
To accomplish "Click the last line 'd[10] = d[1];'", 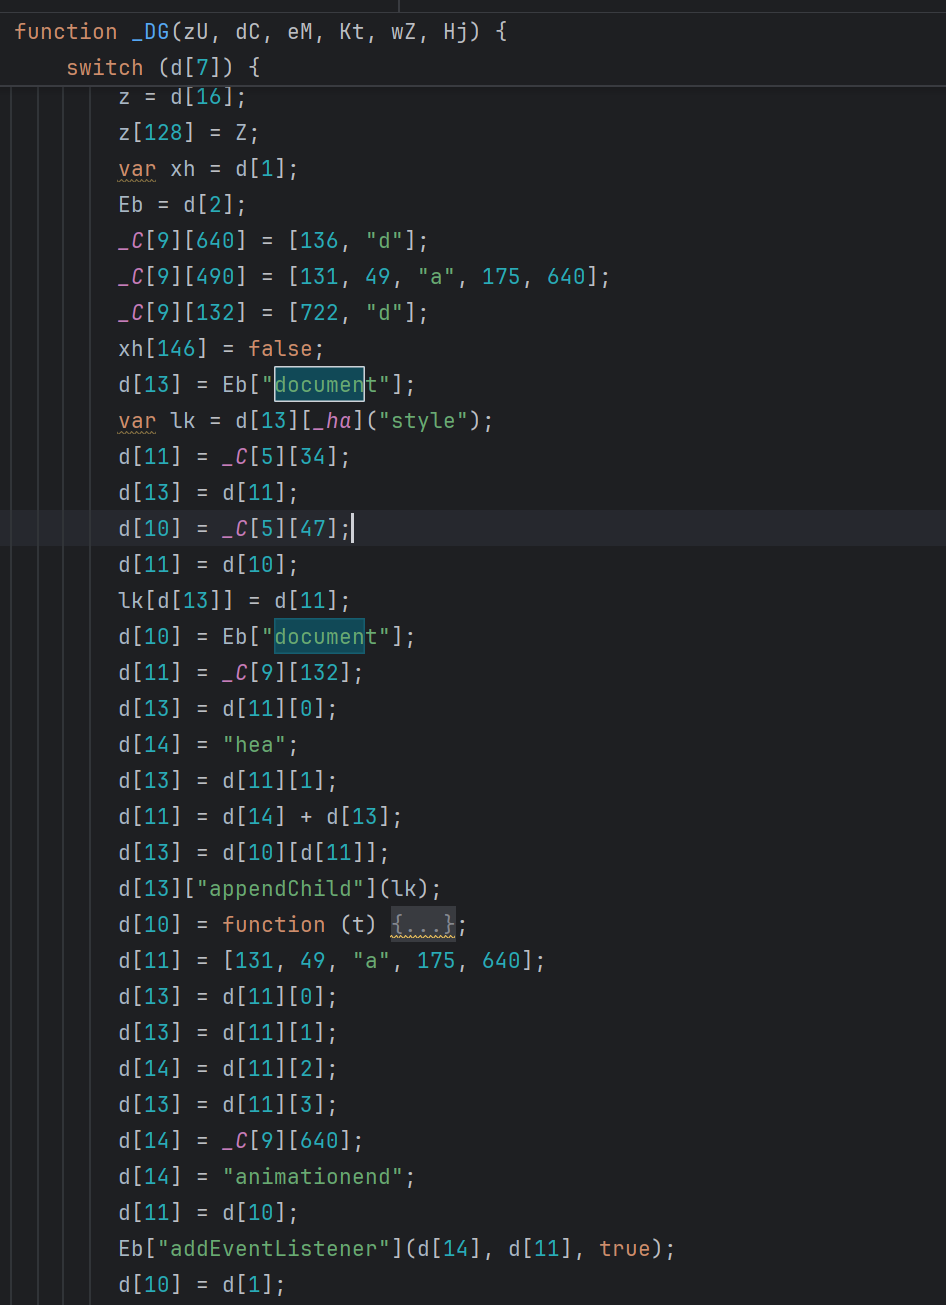I will point(202,1285).
